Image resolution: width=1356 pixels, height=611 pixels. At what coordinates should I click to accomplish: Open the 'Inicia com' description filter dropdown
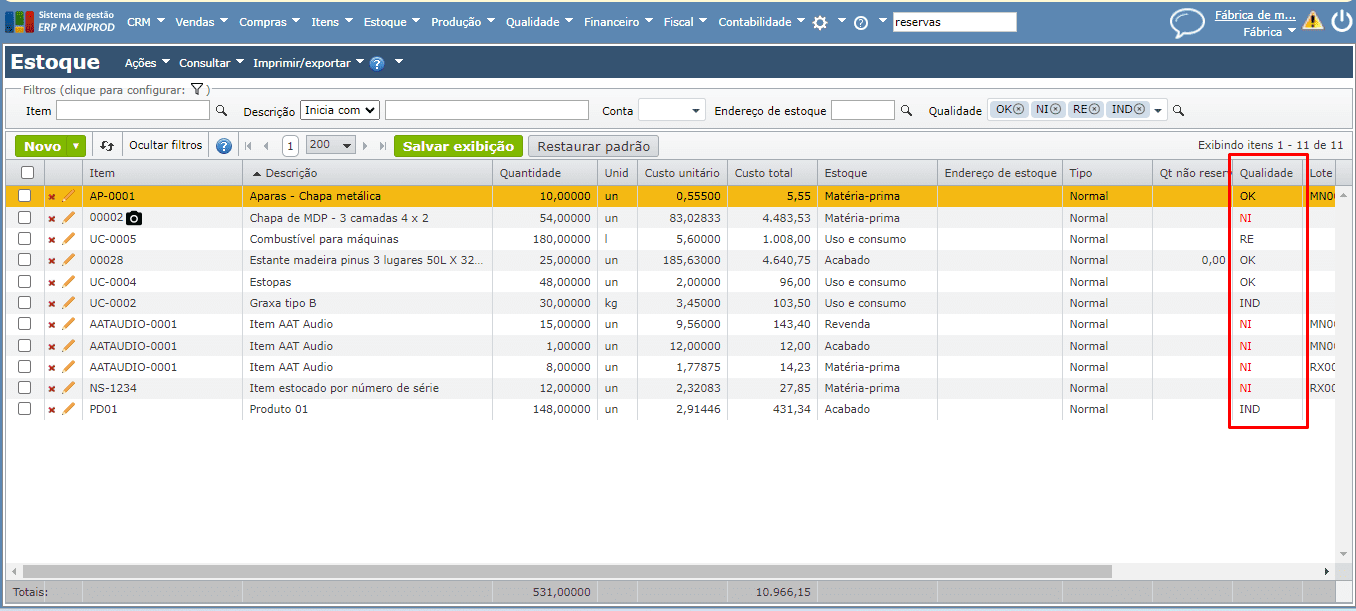340,110
